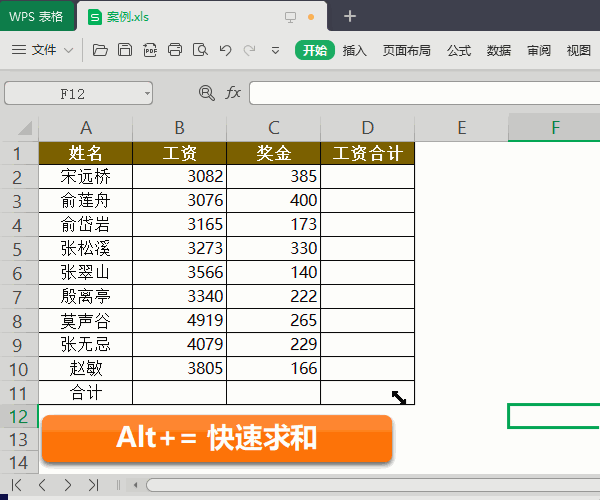Viewport: 600px width, 500px height.
Task: Add a new tab with plus button
Action: pyautogui.click(x=349, y=16)
